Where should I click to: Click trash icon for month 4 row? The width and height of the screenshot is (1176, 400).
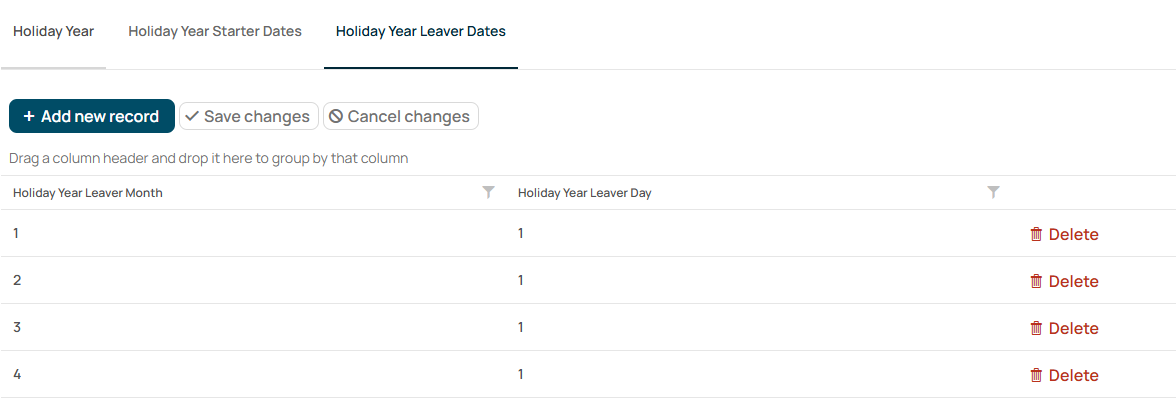(1036, 375)
